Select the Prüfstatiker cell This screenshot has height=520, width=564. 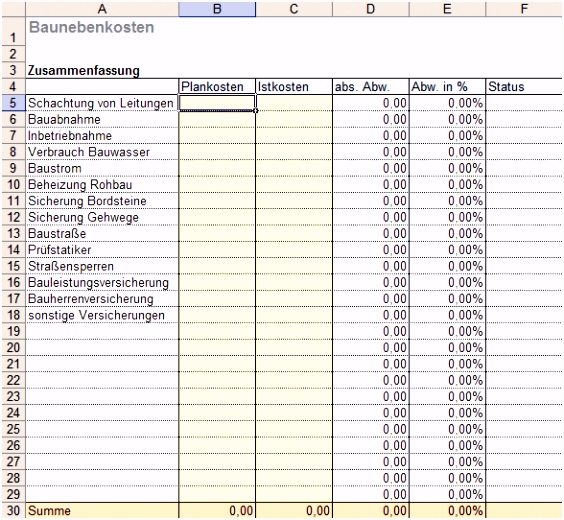[x=102, y=250]
